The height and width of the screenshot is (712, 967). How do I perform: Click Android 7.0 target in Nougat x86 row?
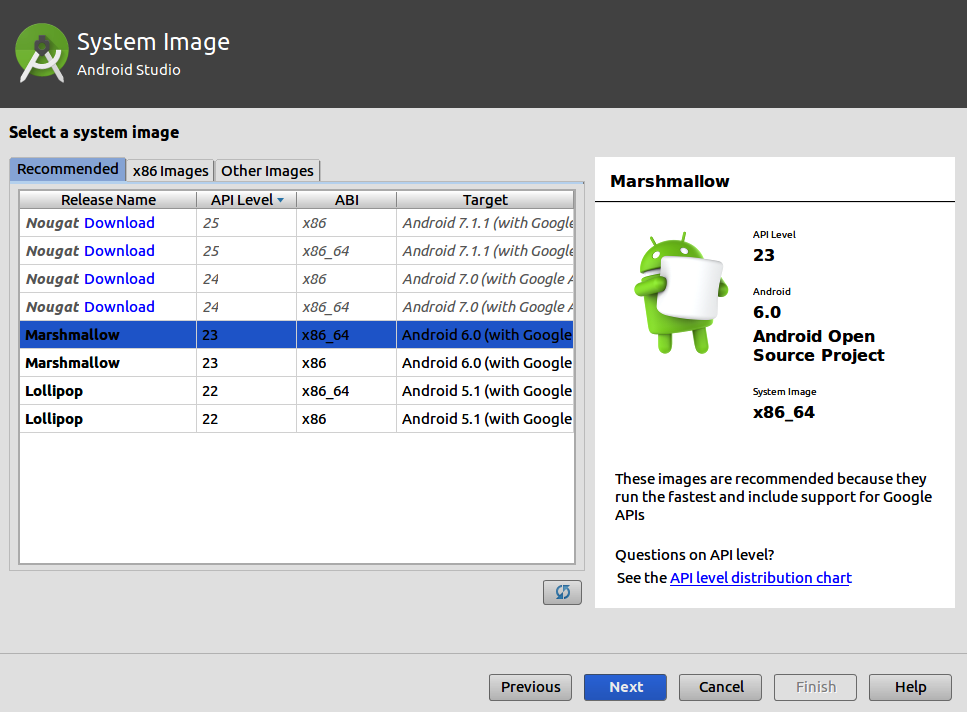(x=487, y=279)
